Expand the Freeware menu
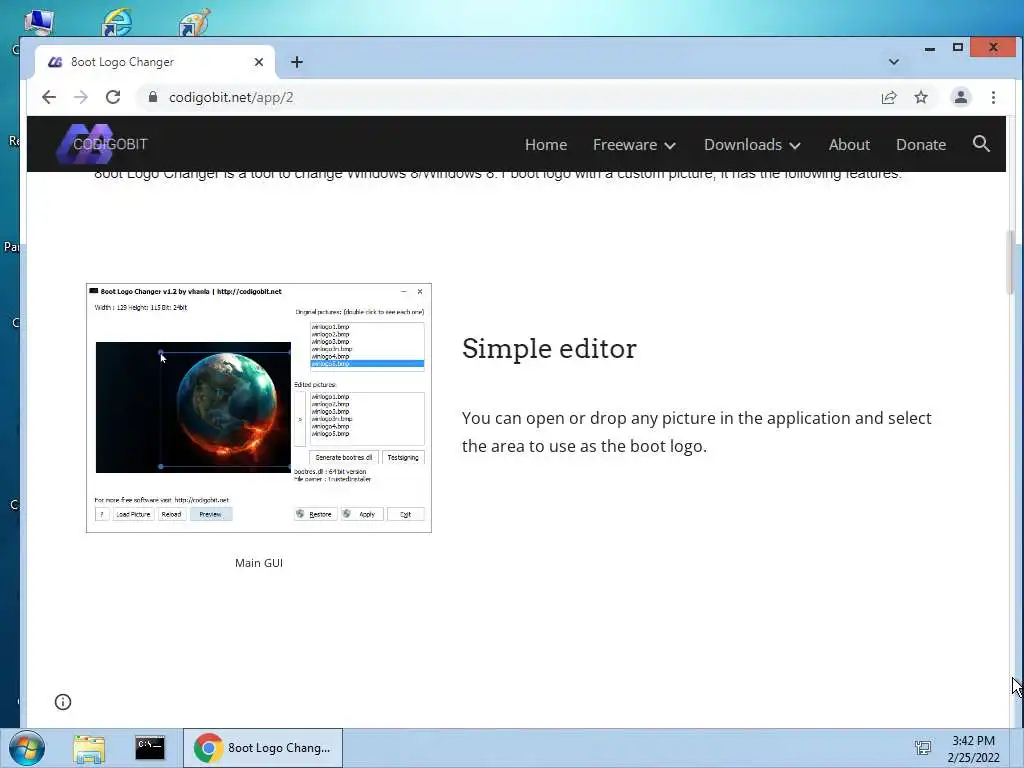1024x768 pixels. (x=634, y=144)
